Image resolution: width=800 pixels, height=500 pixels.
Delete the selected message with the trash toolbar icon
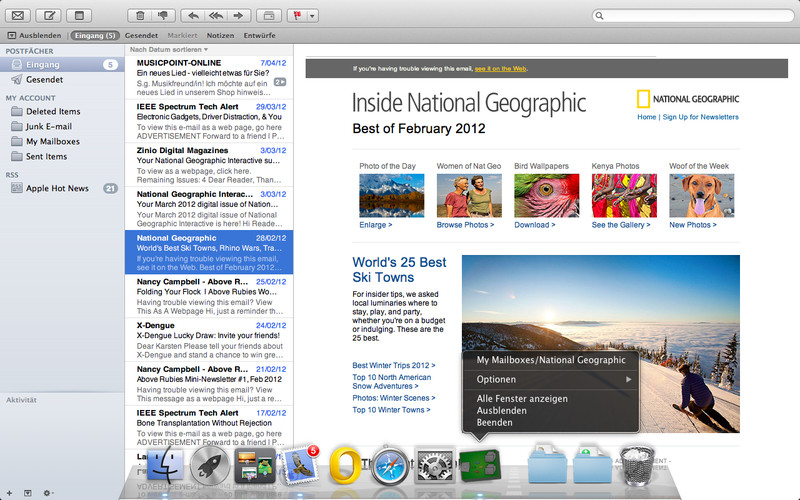[140, 15]
